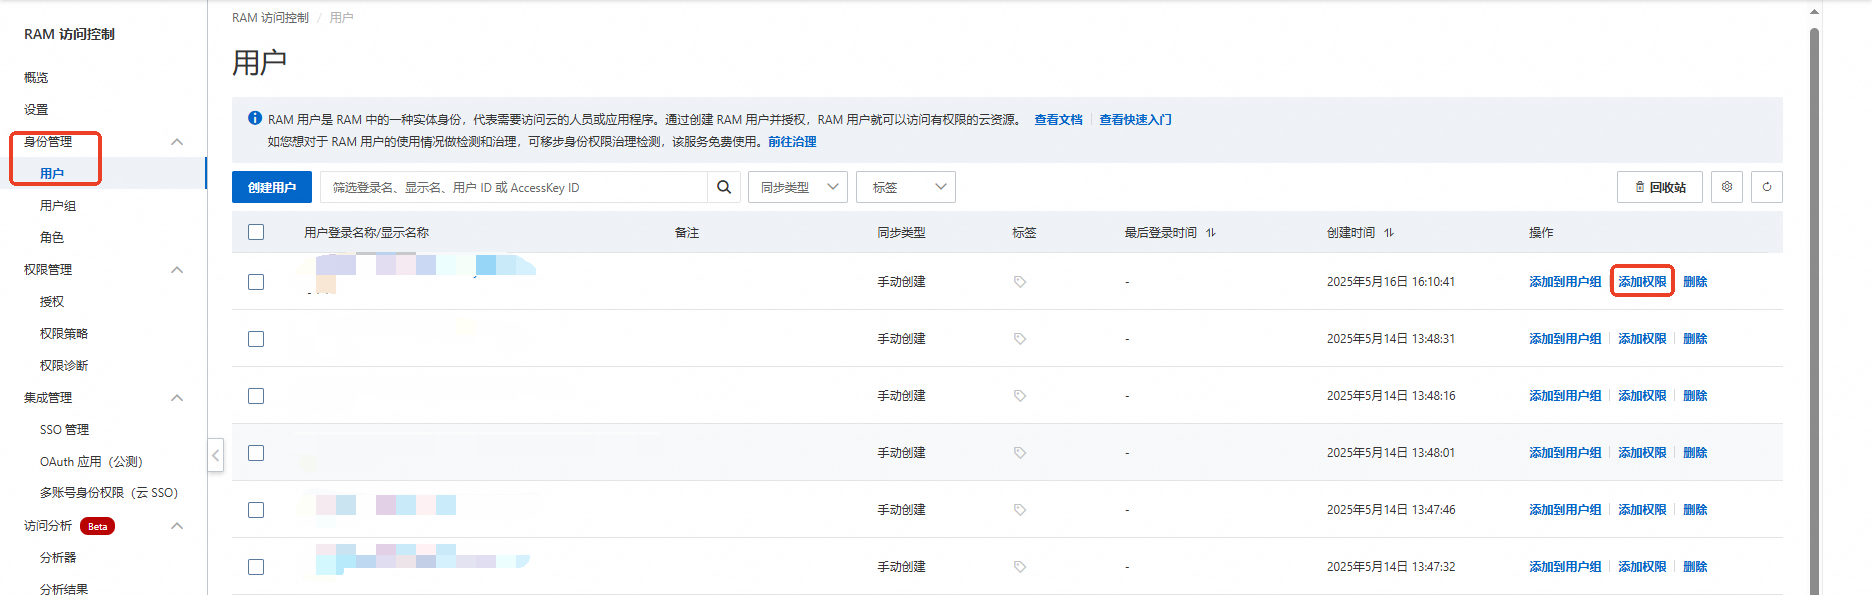Click RAM 访问控制 breadcrumb link

tap(270, 17)
